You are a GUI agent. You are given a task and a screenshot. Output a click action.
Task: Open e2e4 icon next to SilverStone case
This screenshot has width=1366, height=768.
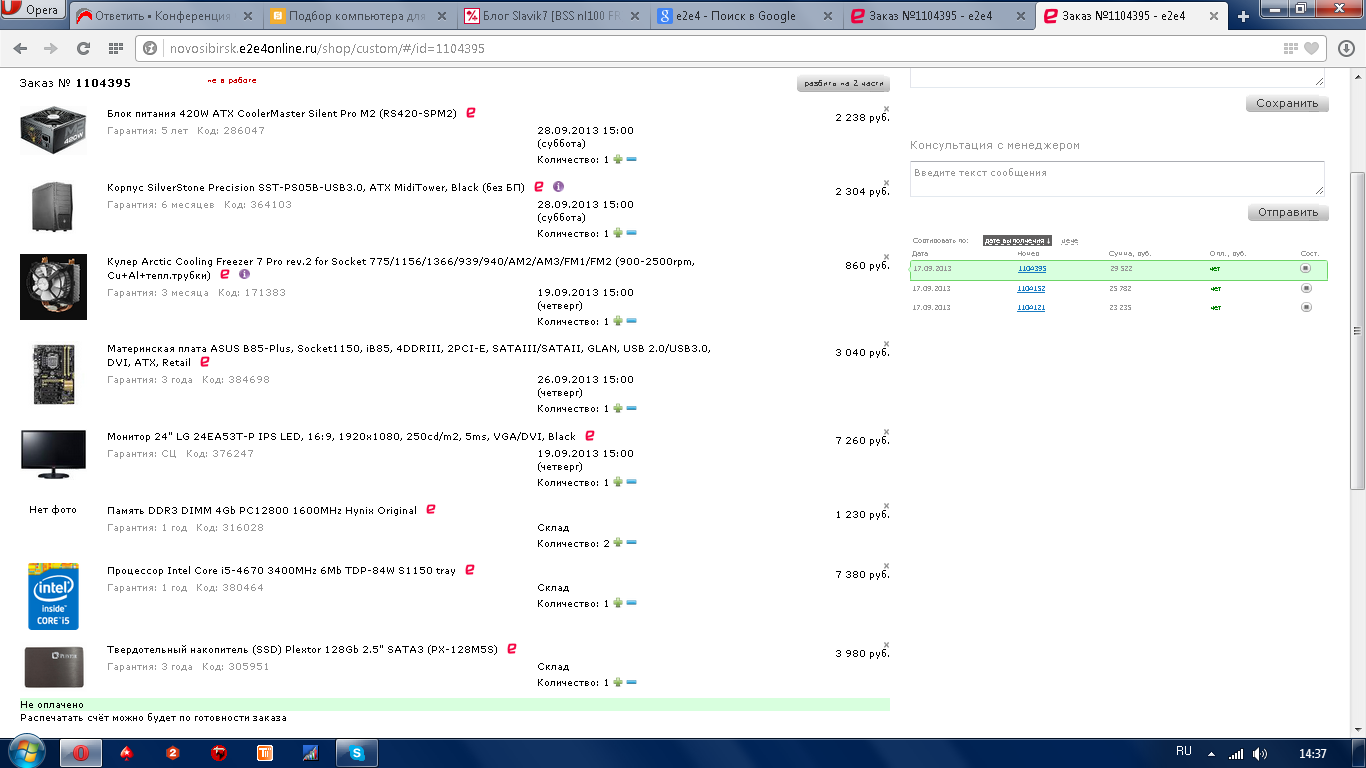tap(538, 187)
